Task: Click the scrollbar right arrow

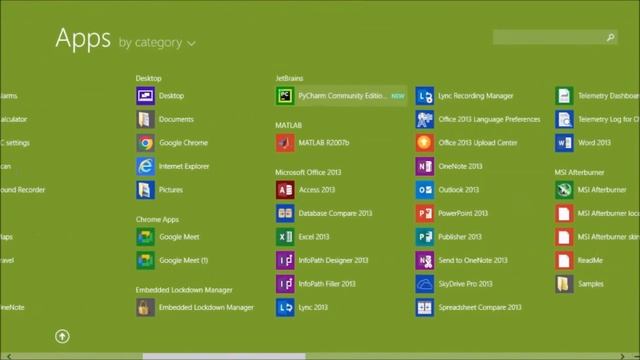Action: click(x=622, y=356)
